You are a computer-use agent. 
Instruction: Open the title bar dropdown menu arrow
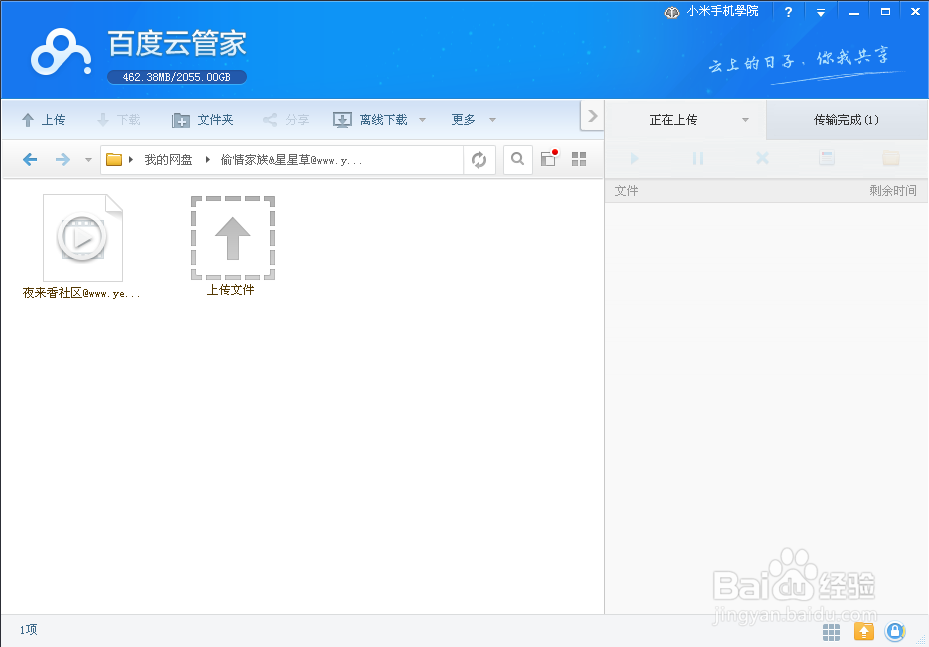click(x=821, y=12)
